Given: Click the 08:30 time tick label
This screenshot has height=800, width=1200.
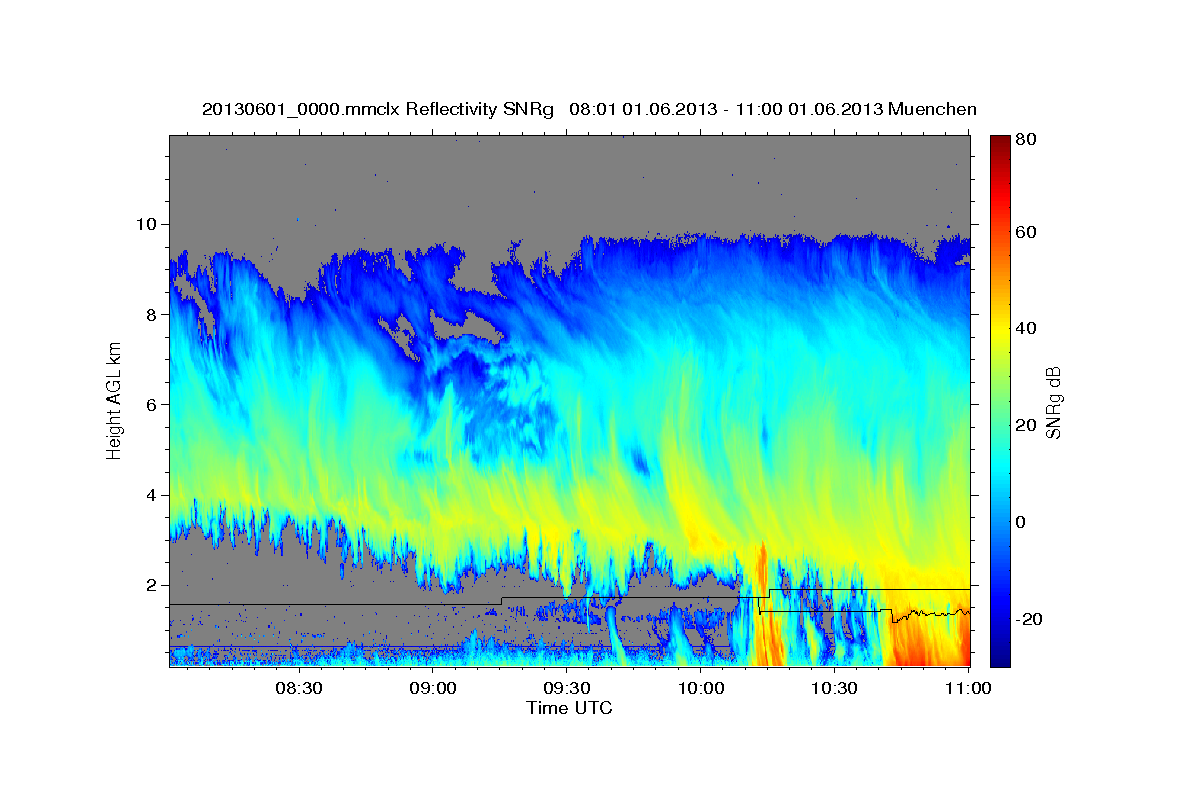Looking at the screenshot, I should 298,688.
